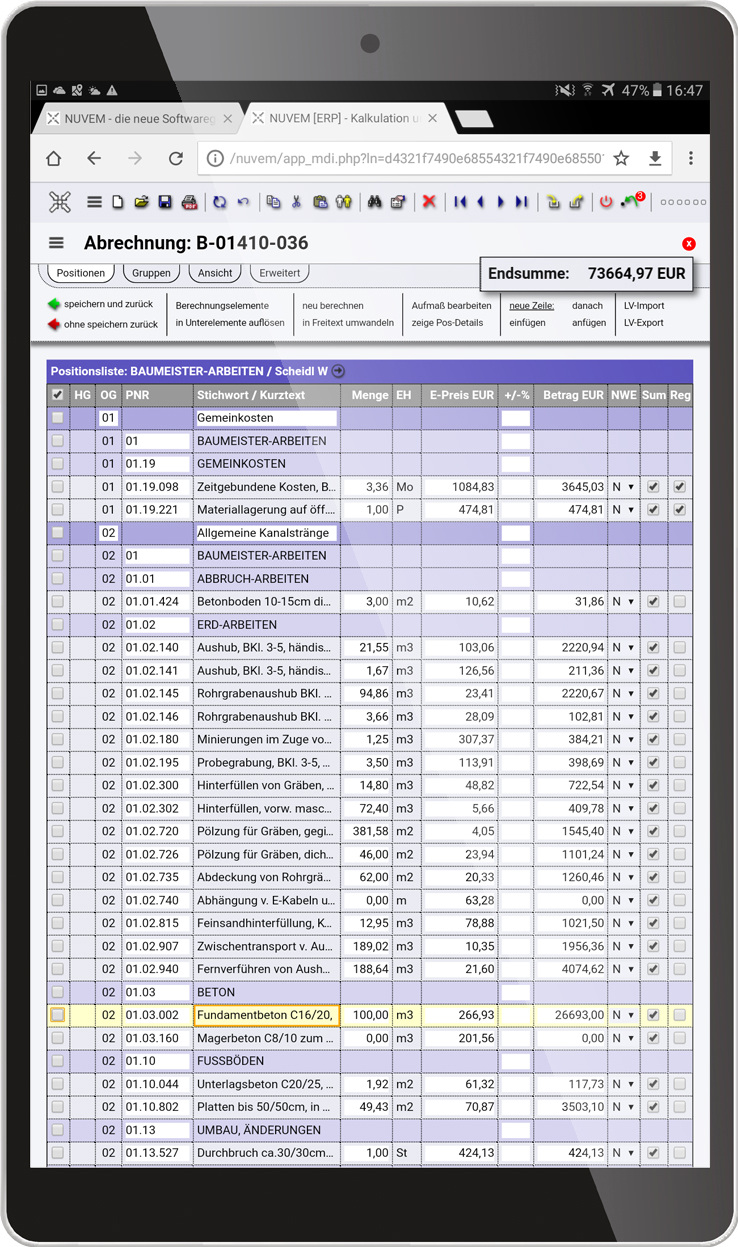Toggle Reg checkbox for Zeitgebundene Kosten row
The height and width of the screenshot is (1247, 738).
tap(680, 487)
